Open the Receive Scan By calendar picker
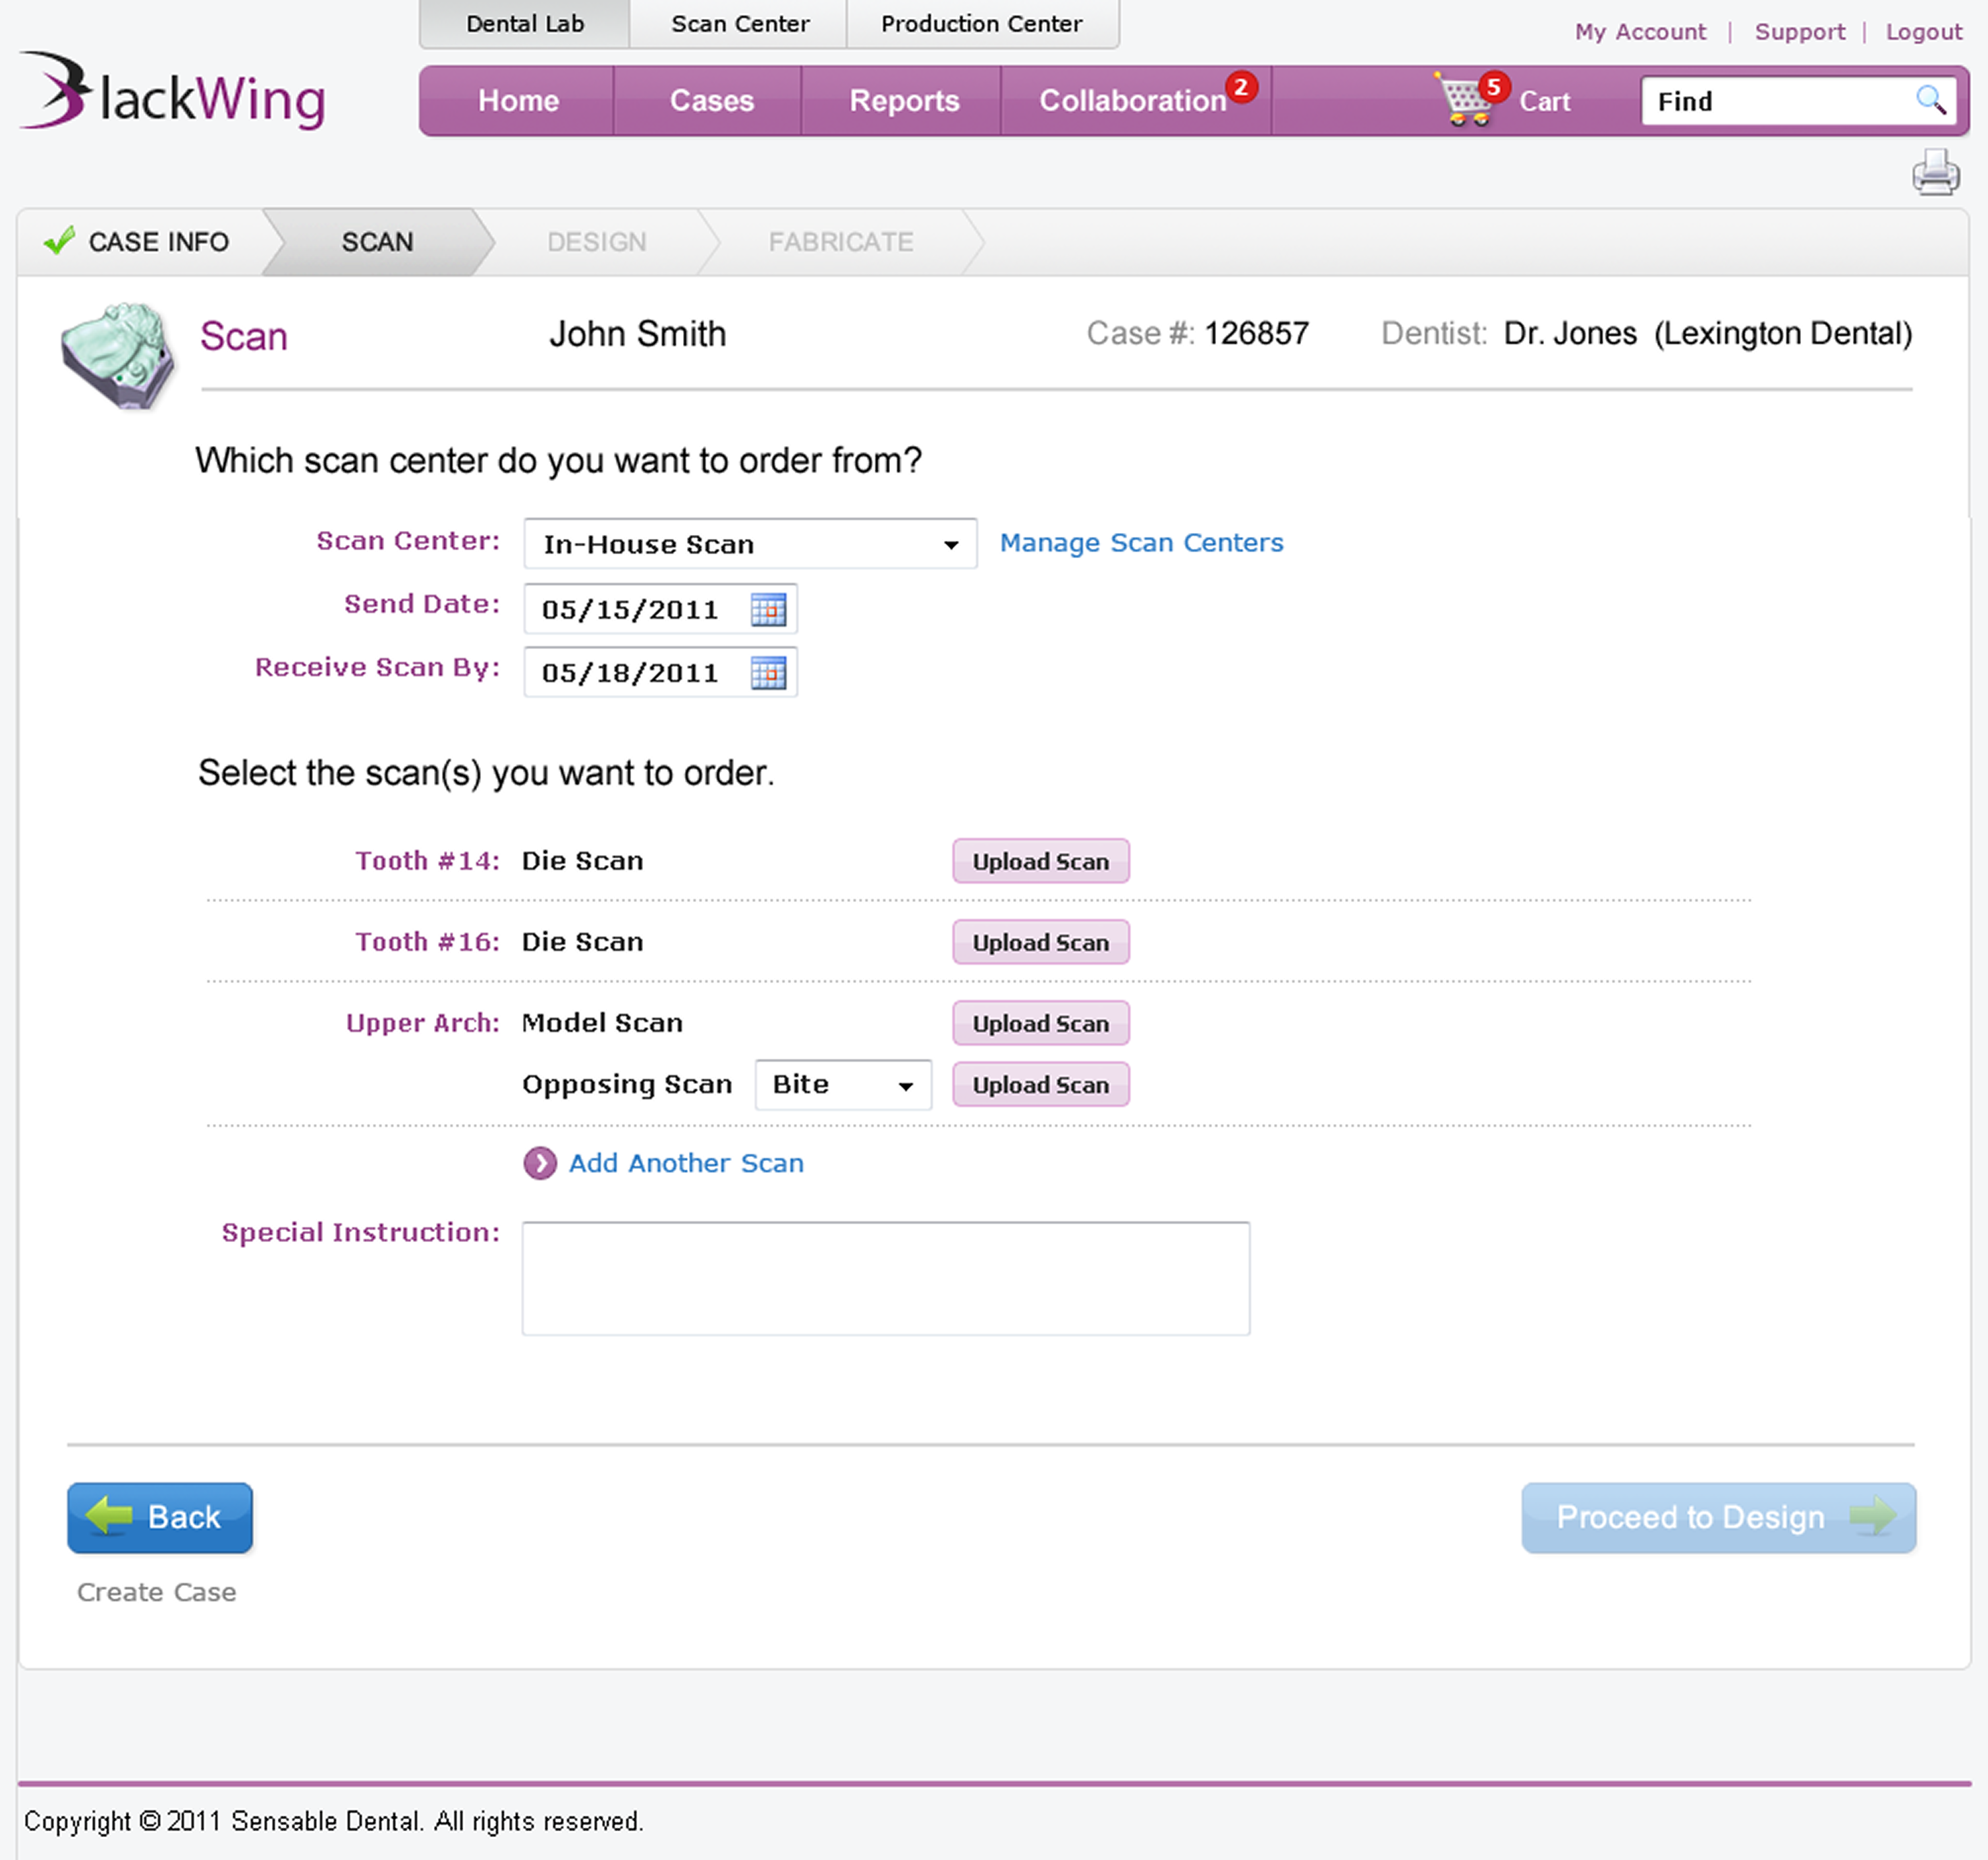 pyautogui.click(x=768, y=673)
